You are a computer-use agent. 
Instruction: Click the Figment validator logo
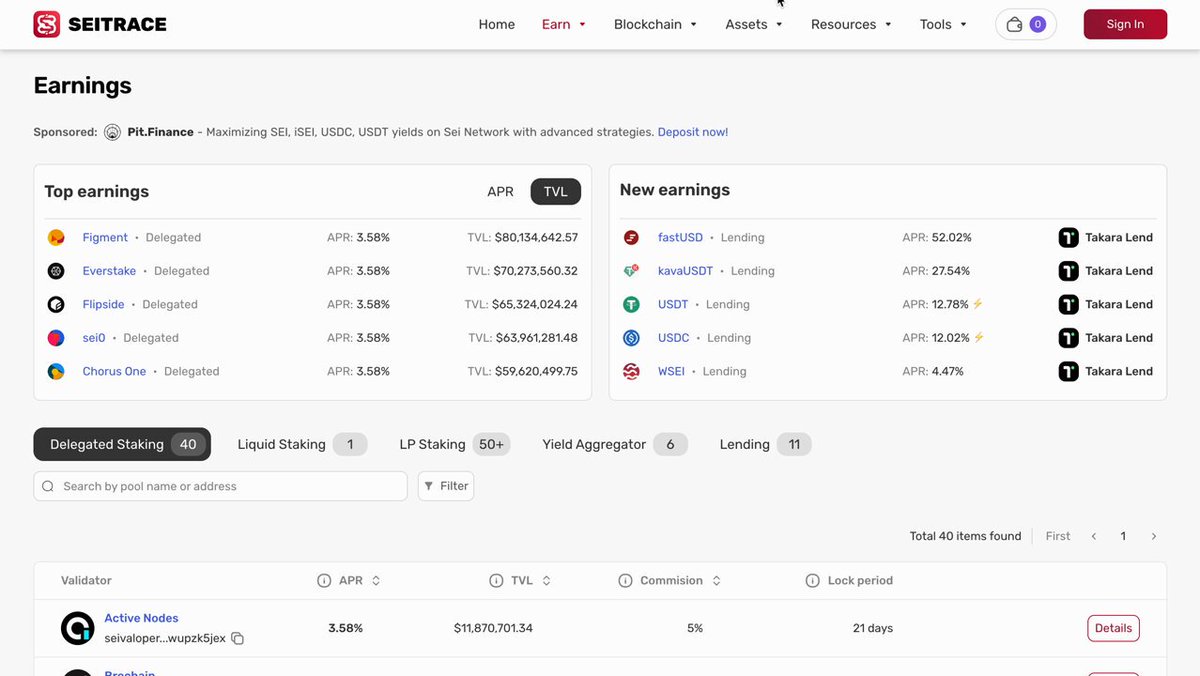(56, 238)
